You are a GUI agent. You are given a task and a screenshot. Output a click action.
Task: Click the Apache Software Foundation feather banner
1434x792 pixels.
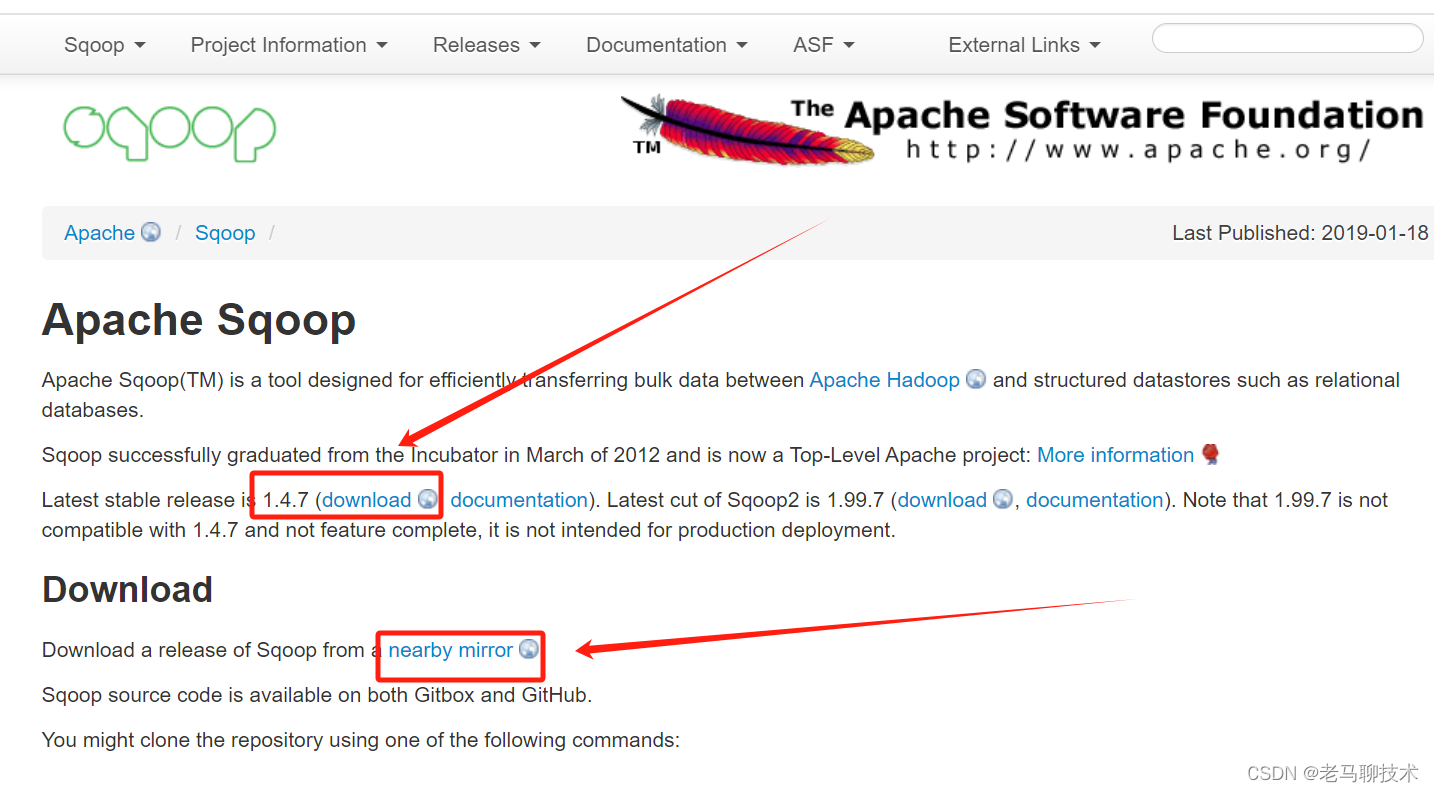(x=1022, y=129)
